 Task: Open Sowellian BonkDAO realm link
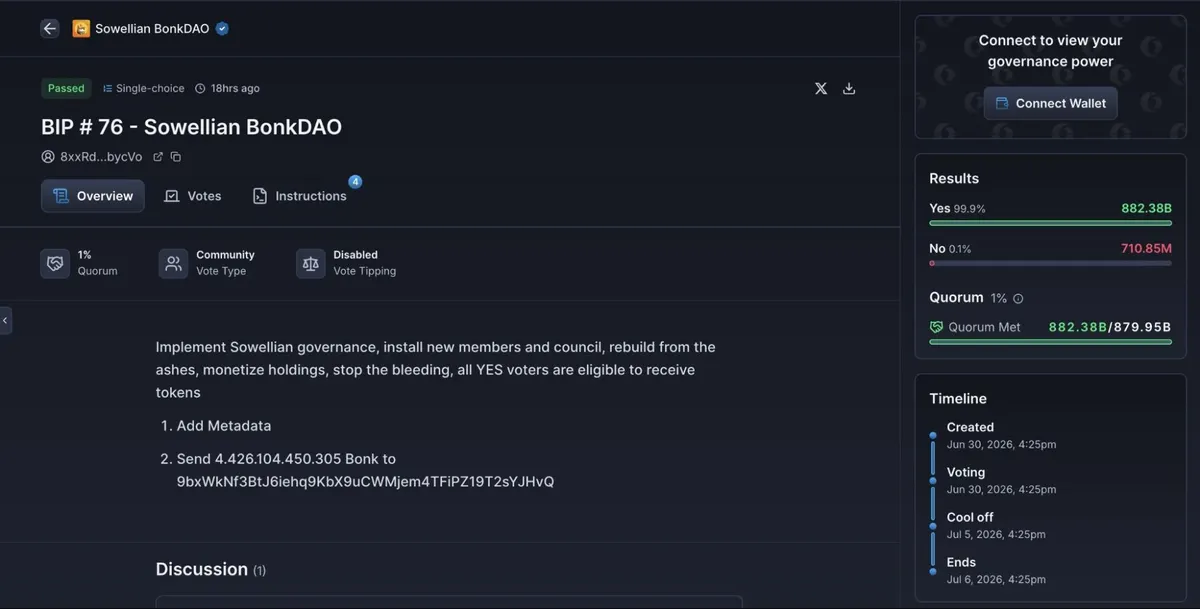(x=152, y=29)
